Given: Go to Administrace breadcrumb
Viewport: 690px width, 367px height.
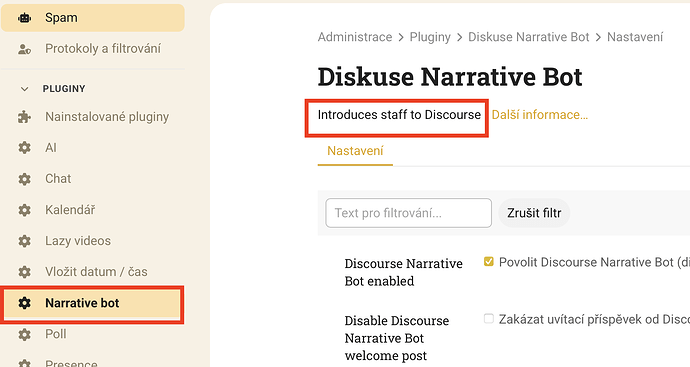Looking at the screenshot, I should (355, 37).
